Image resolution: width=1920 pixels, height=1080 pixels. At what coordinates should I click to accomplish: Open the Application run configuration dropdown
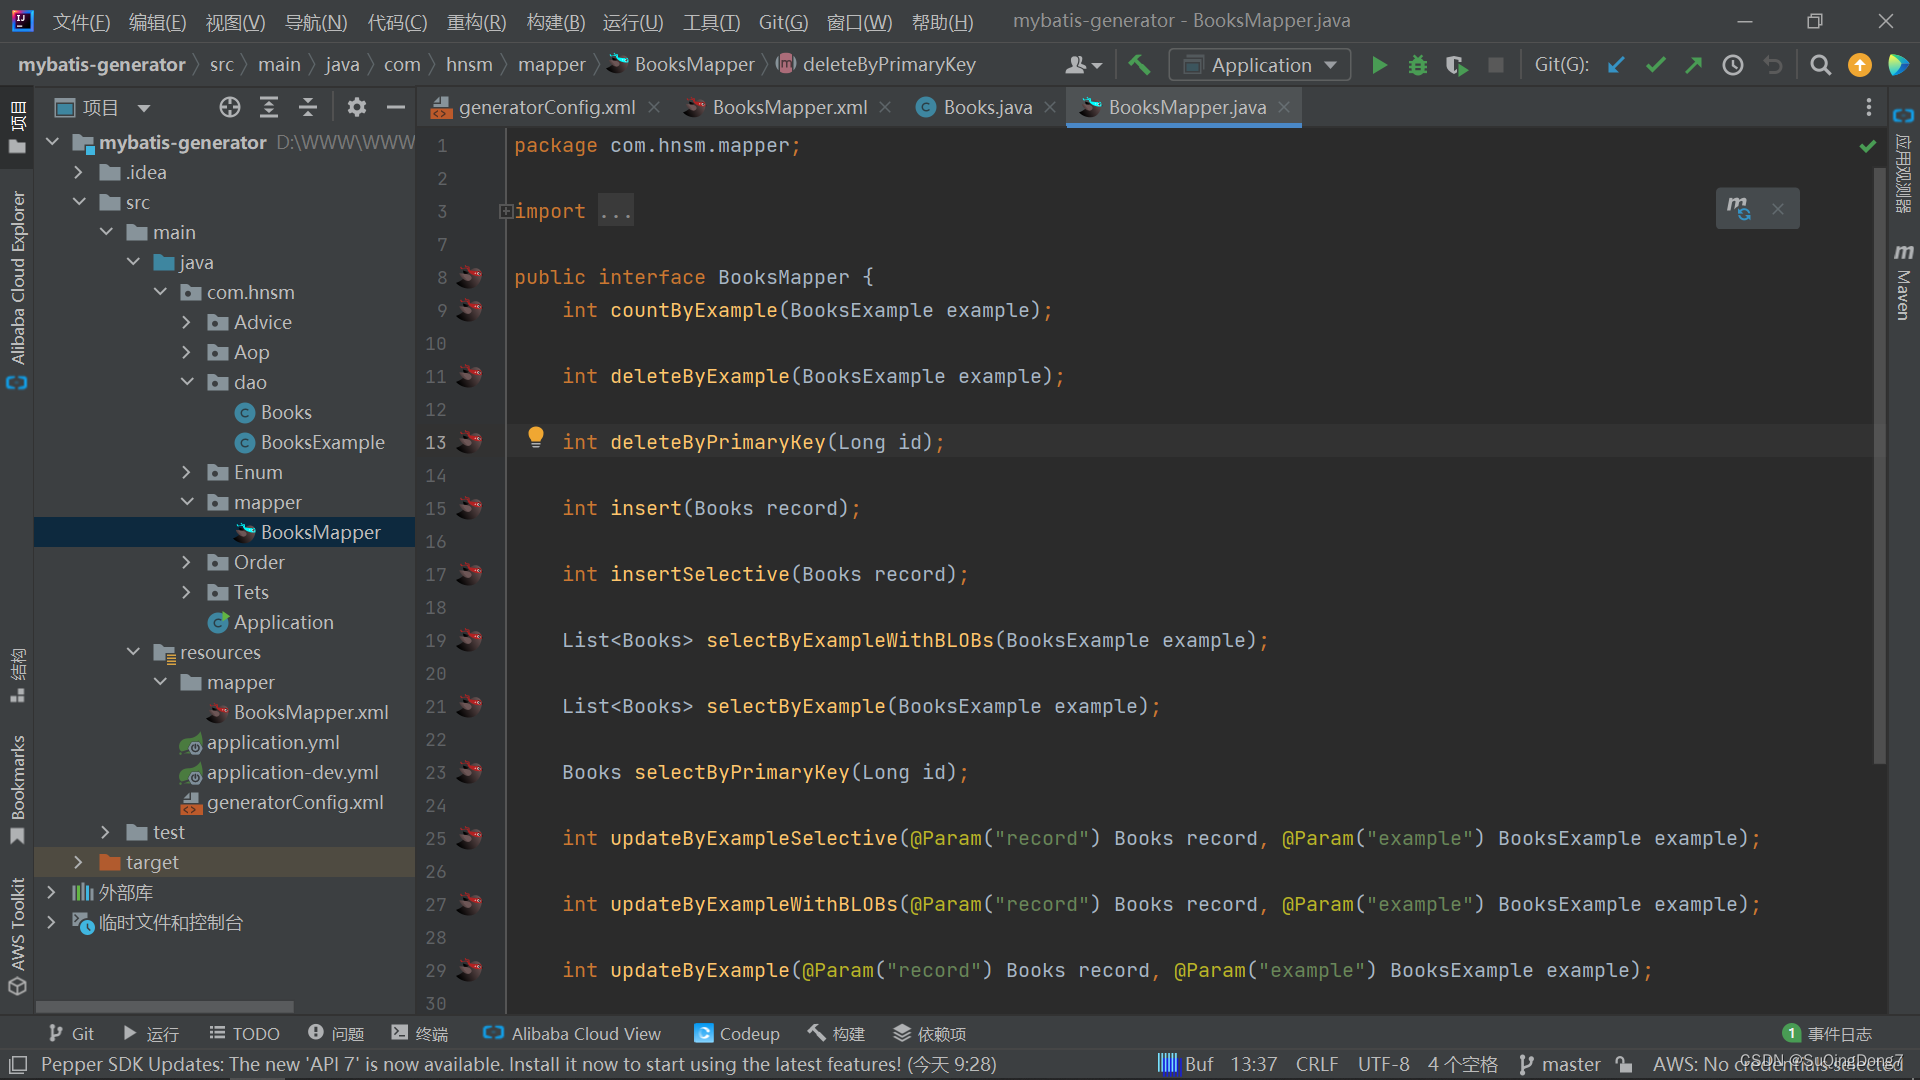[x=1260, y=65]
